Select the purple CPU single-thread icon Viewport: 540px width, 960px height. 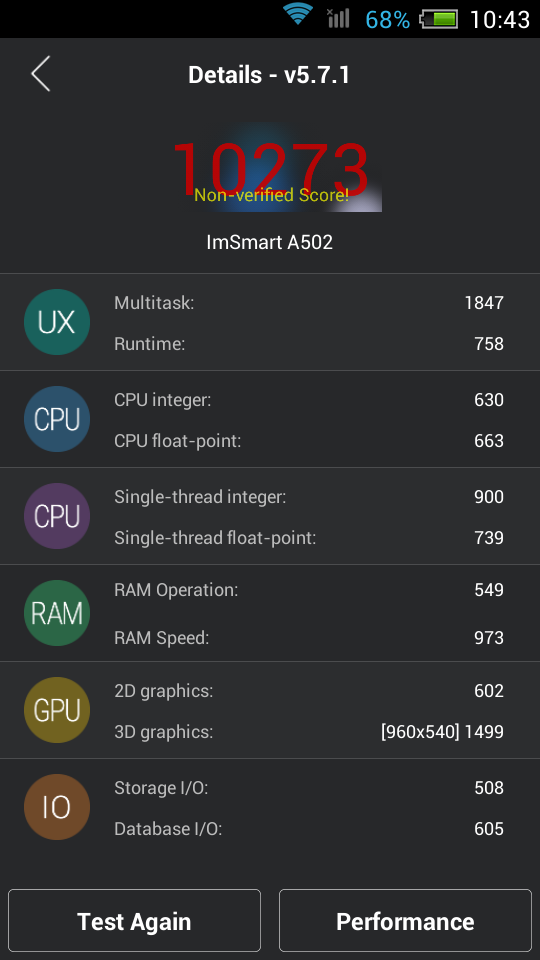tap(57, 516)
